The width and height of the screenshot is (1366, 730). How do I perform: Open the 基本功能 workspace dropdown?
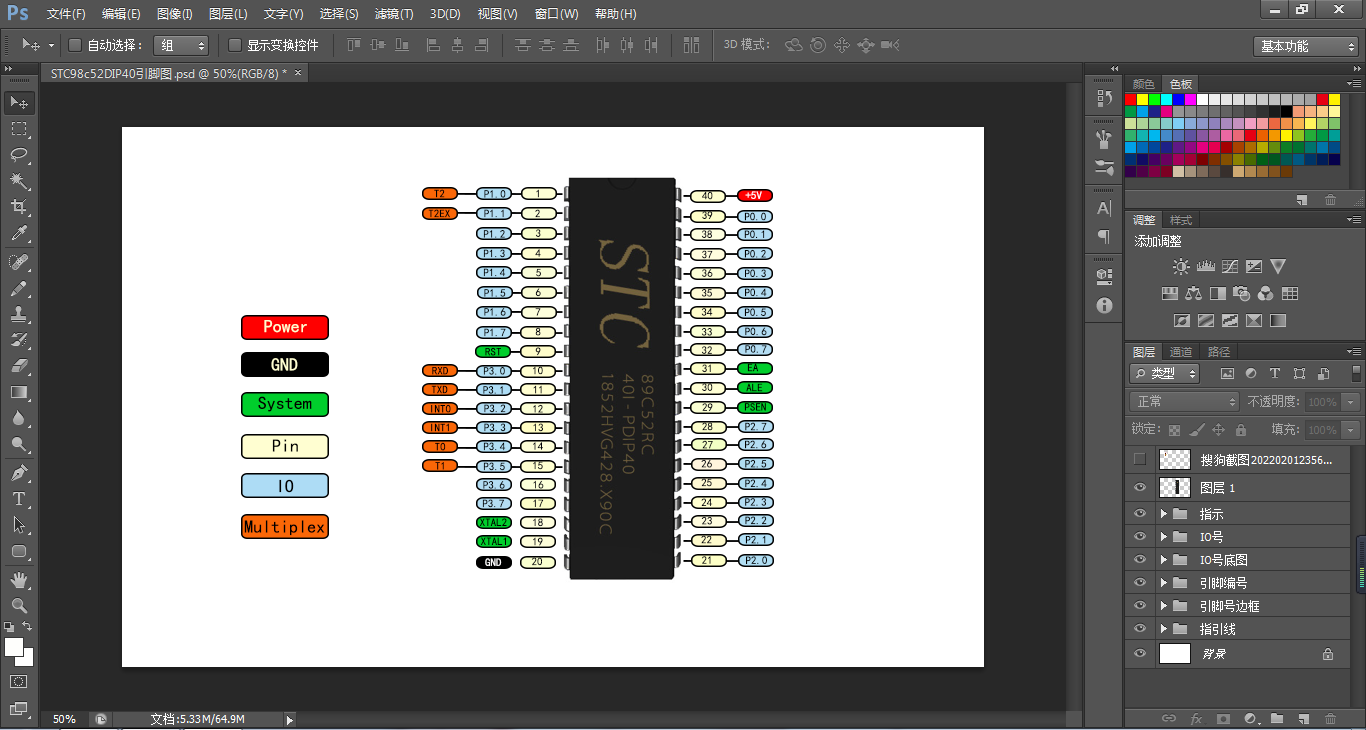[1306, 46]
